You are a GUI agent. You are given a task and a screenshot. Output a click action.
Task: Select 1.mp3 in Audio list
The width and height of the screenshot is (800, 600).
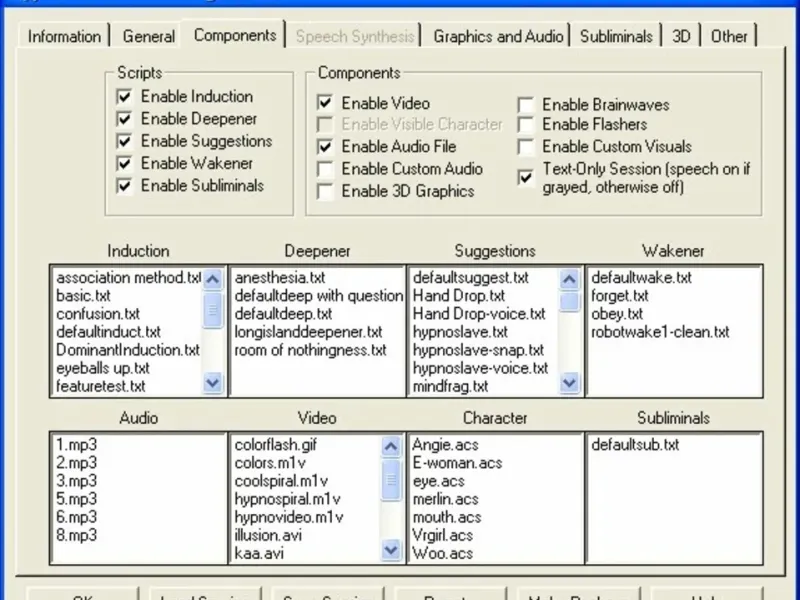point(76,445)
